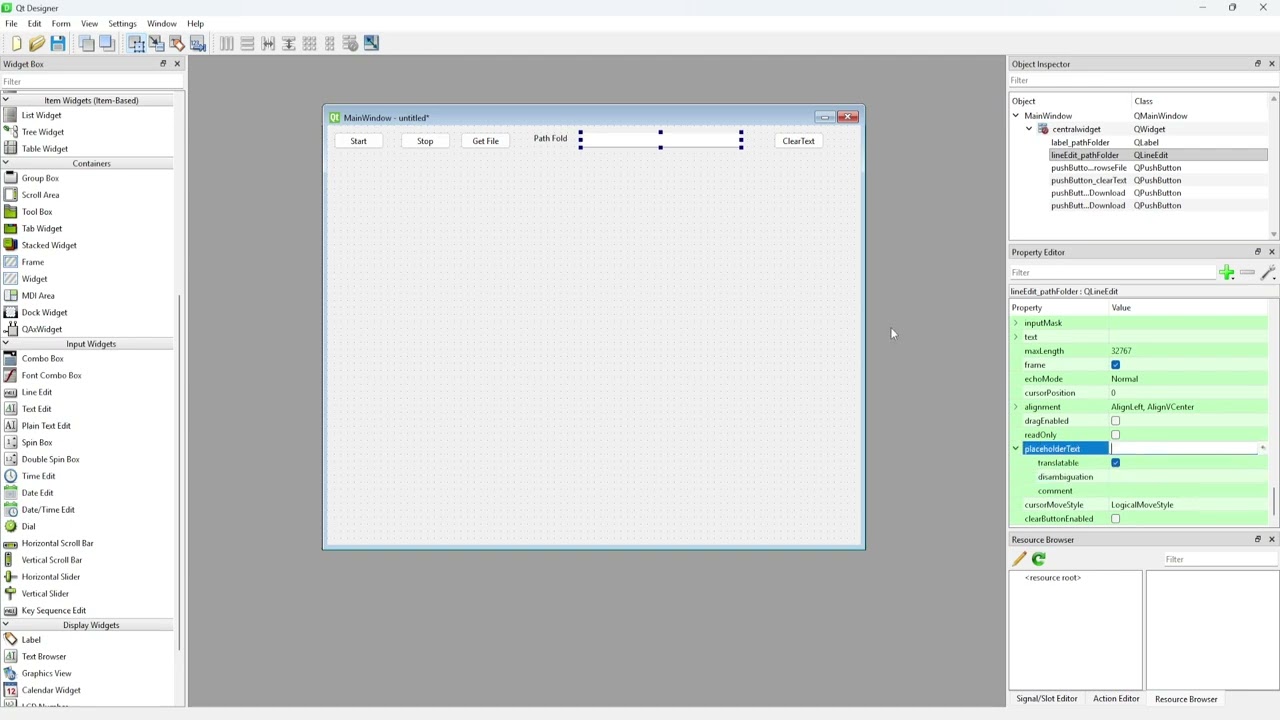Click the Save form floppy icon
The image size is (1280, 720).
[58, 43]
